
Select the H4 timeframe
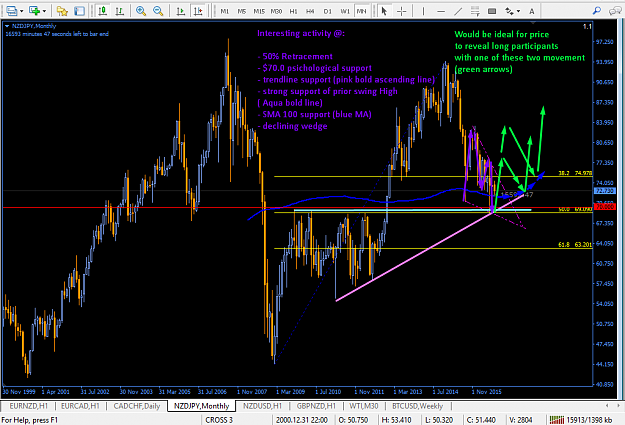[310, 11]
